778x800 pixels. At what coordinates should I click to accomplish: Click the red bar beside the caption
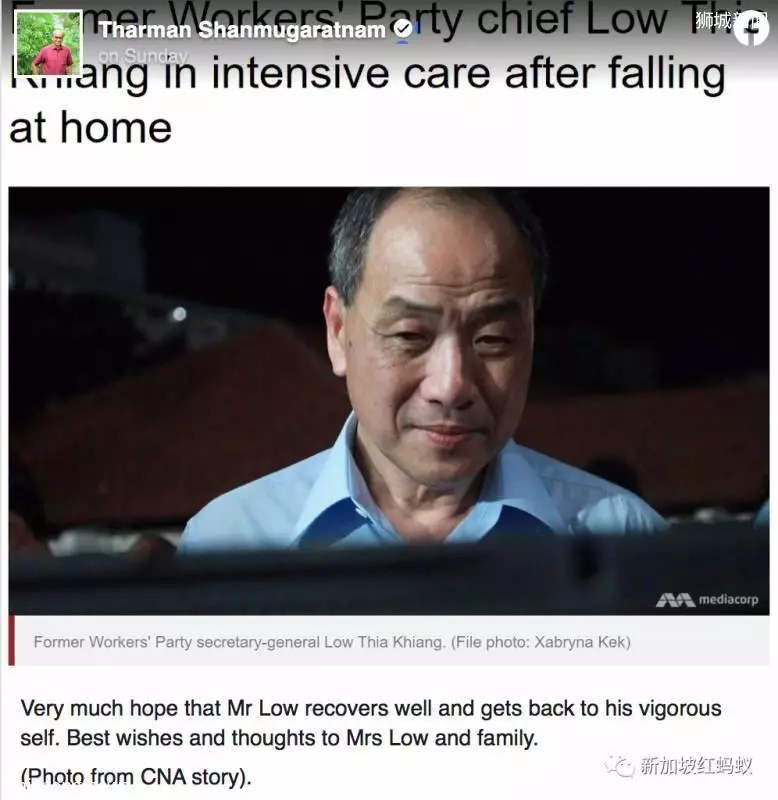pyautogui.click(x=11, y=640)
